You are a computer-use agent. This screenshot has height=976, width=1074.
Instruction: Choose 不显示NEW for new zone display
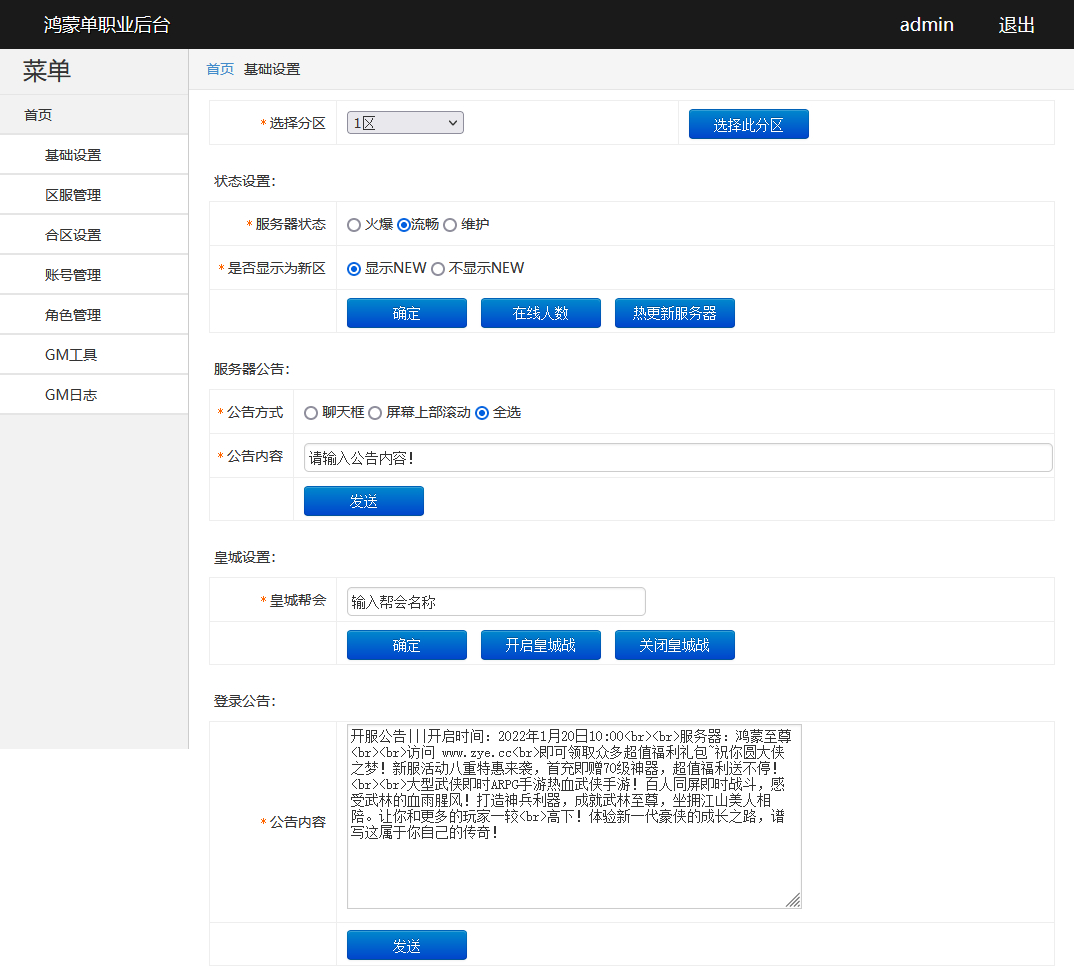click(x=437, y=268)
